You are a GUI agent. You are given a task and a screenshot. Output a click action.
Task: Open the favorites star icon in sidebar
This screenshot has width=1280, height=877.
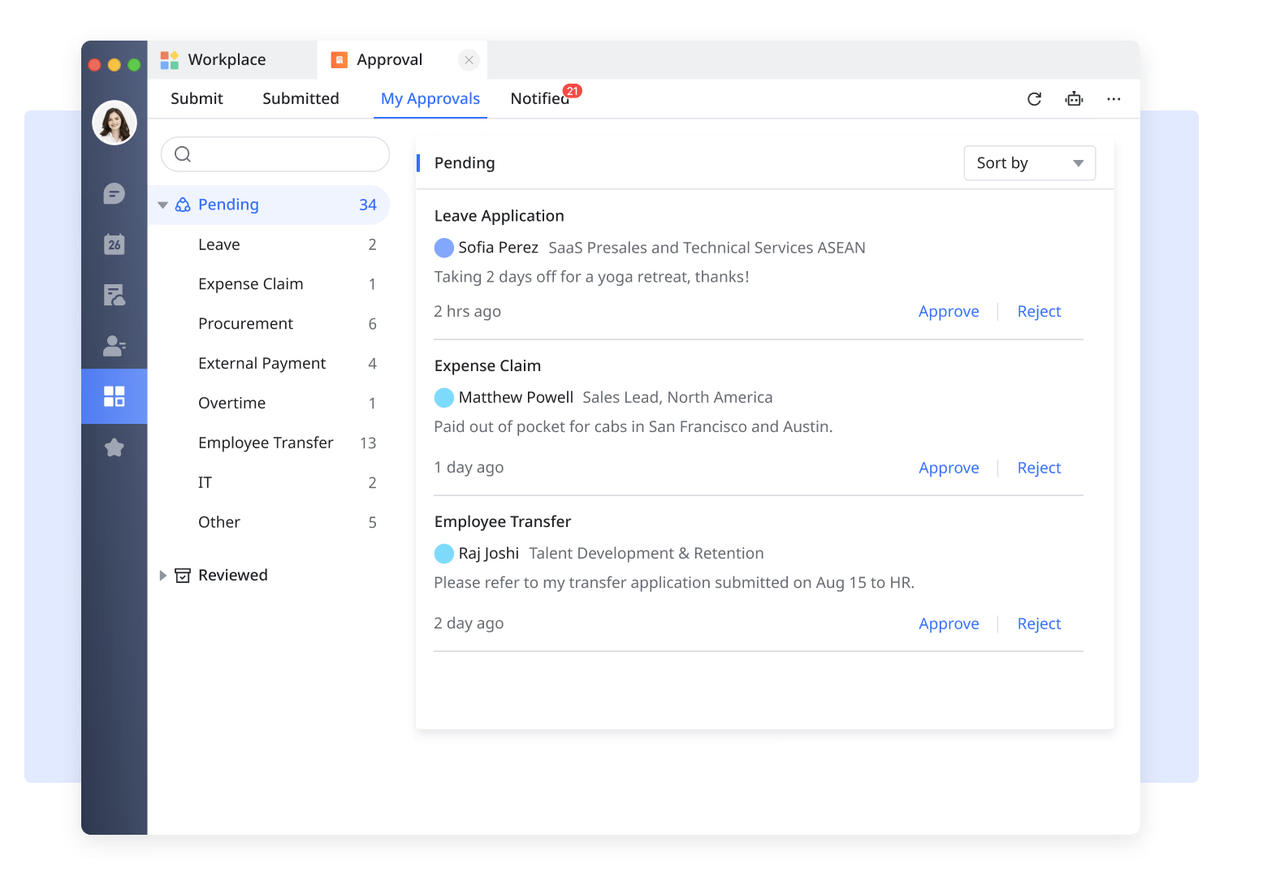(114, 448)
